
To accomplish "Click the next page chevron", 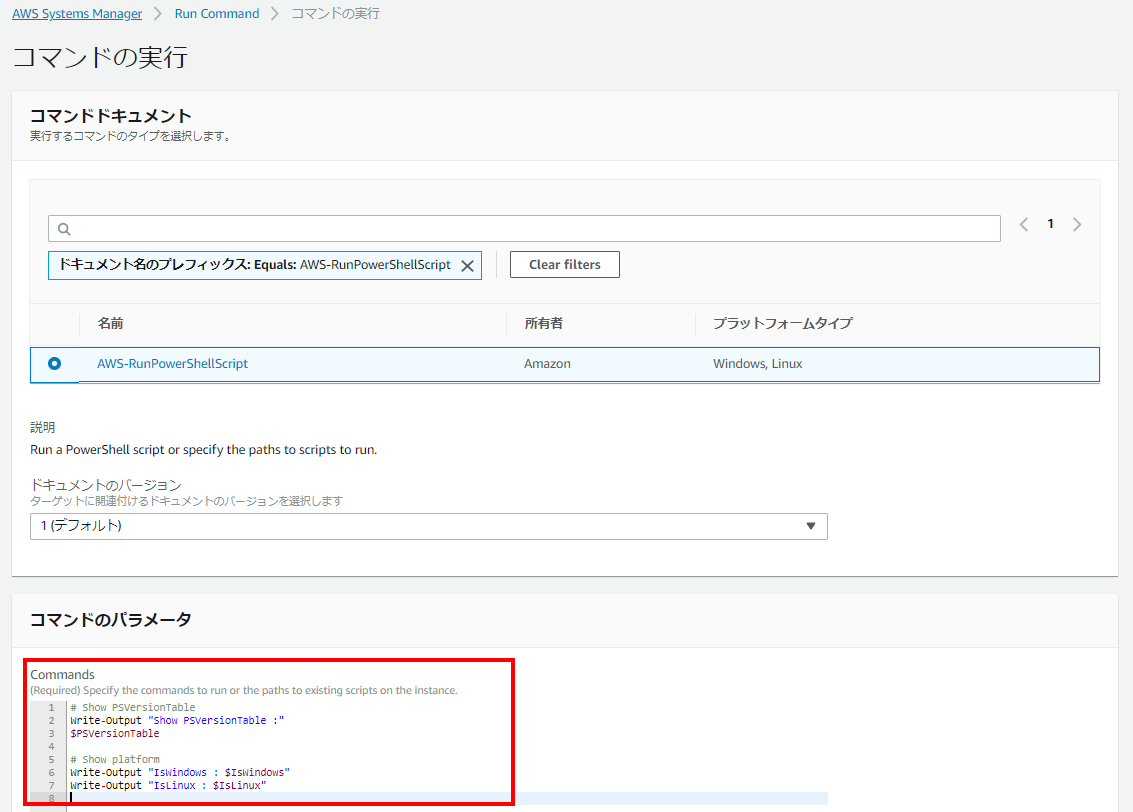I will (1077, 224).
